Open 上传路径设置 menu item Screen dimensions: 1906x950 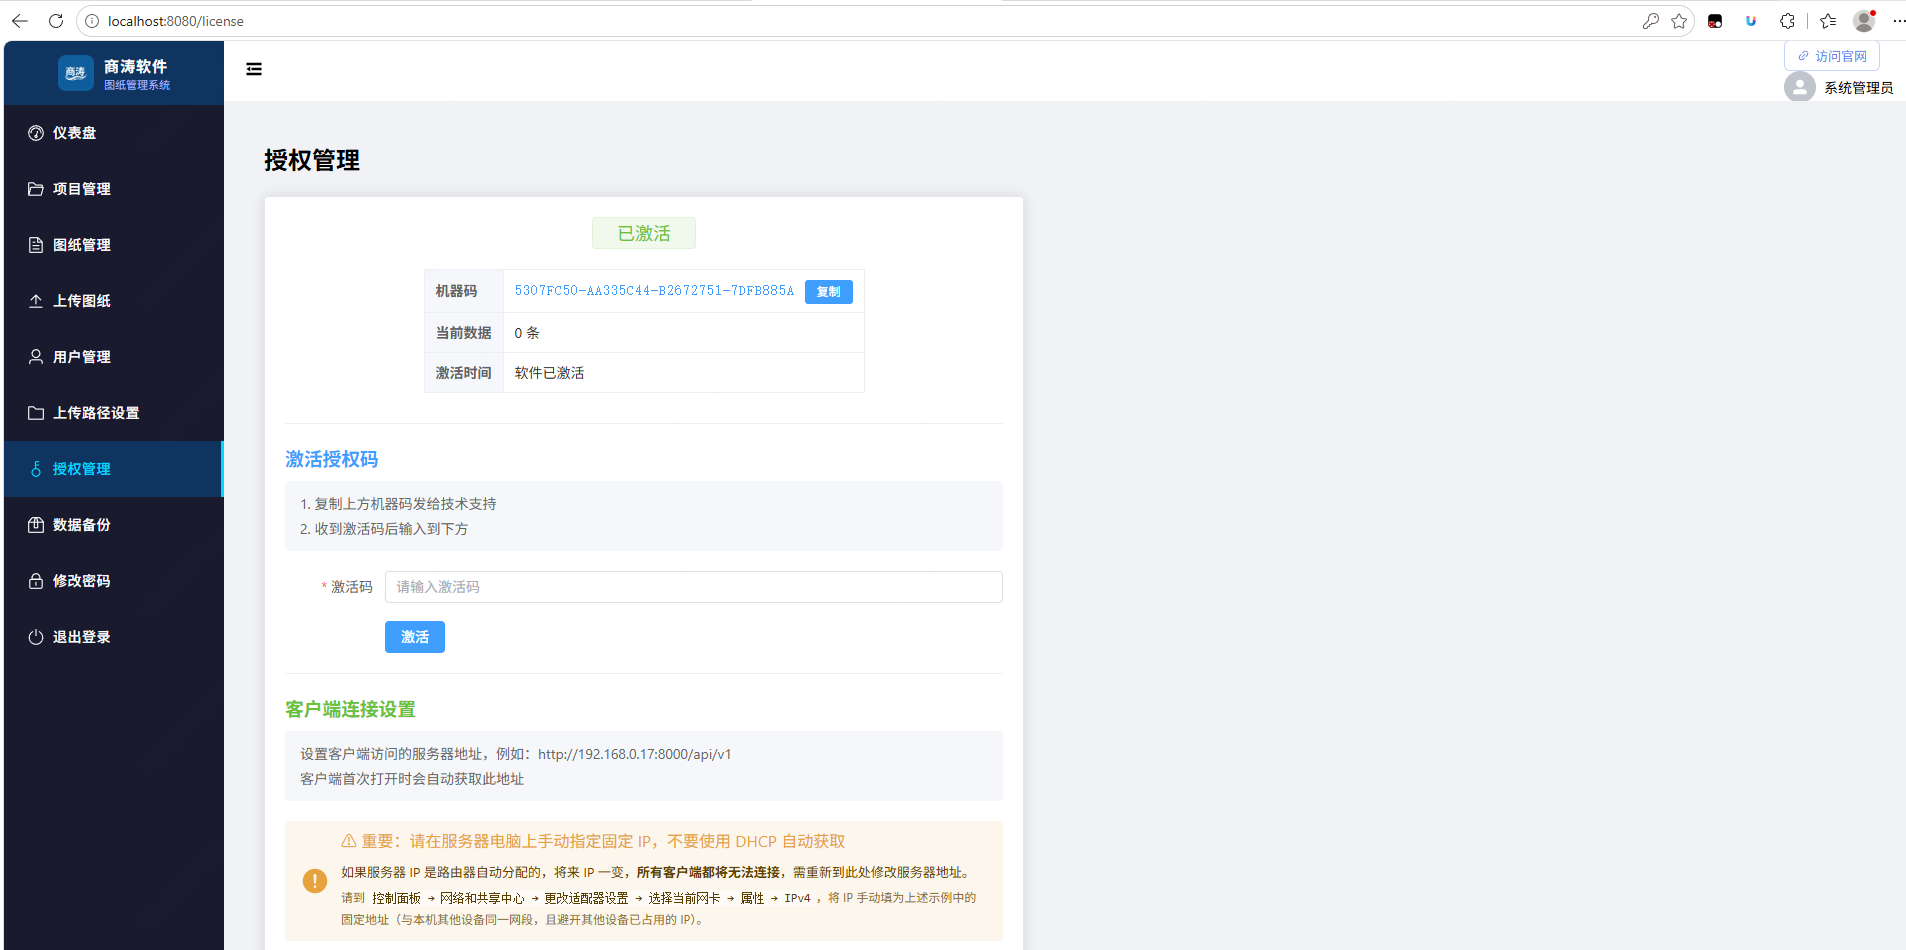tap(114, 413)
